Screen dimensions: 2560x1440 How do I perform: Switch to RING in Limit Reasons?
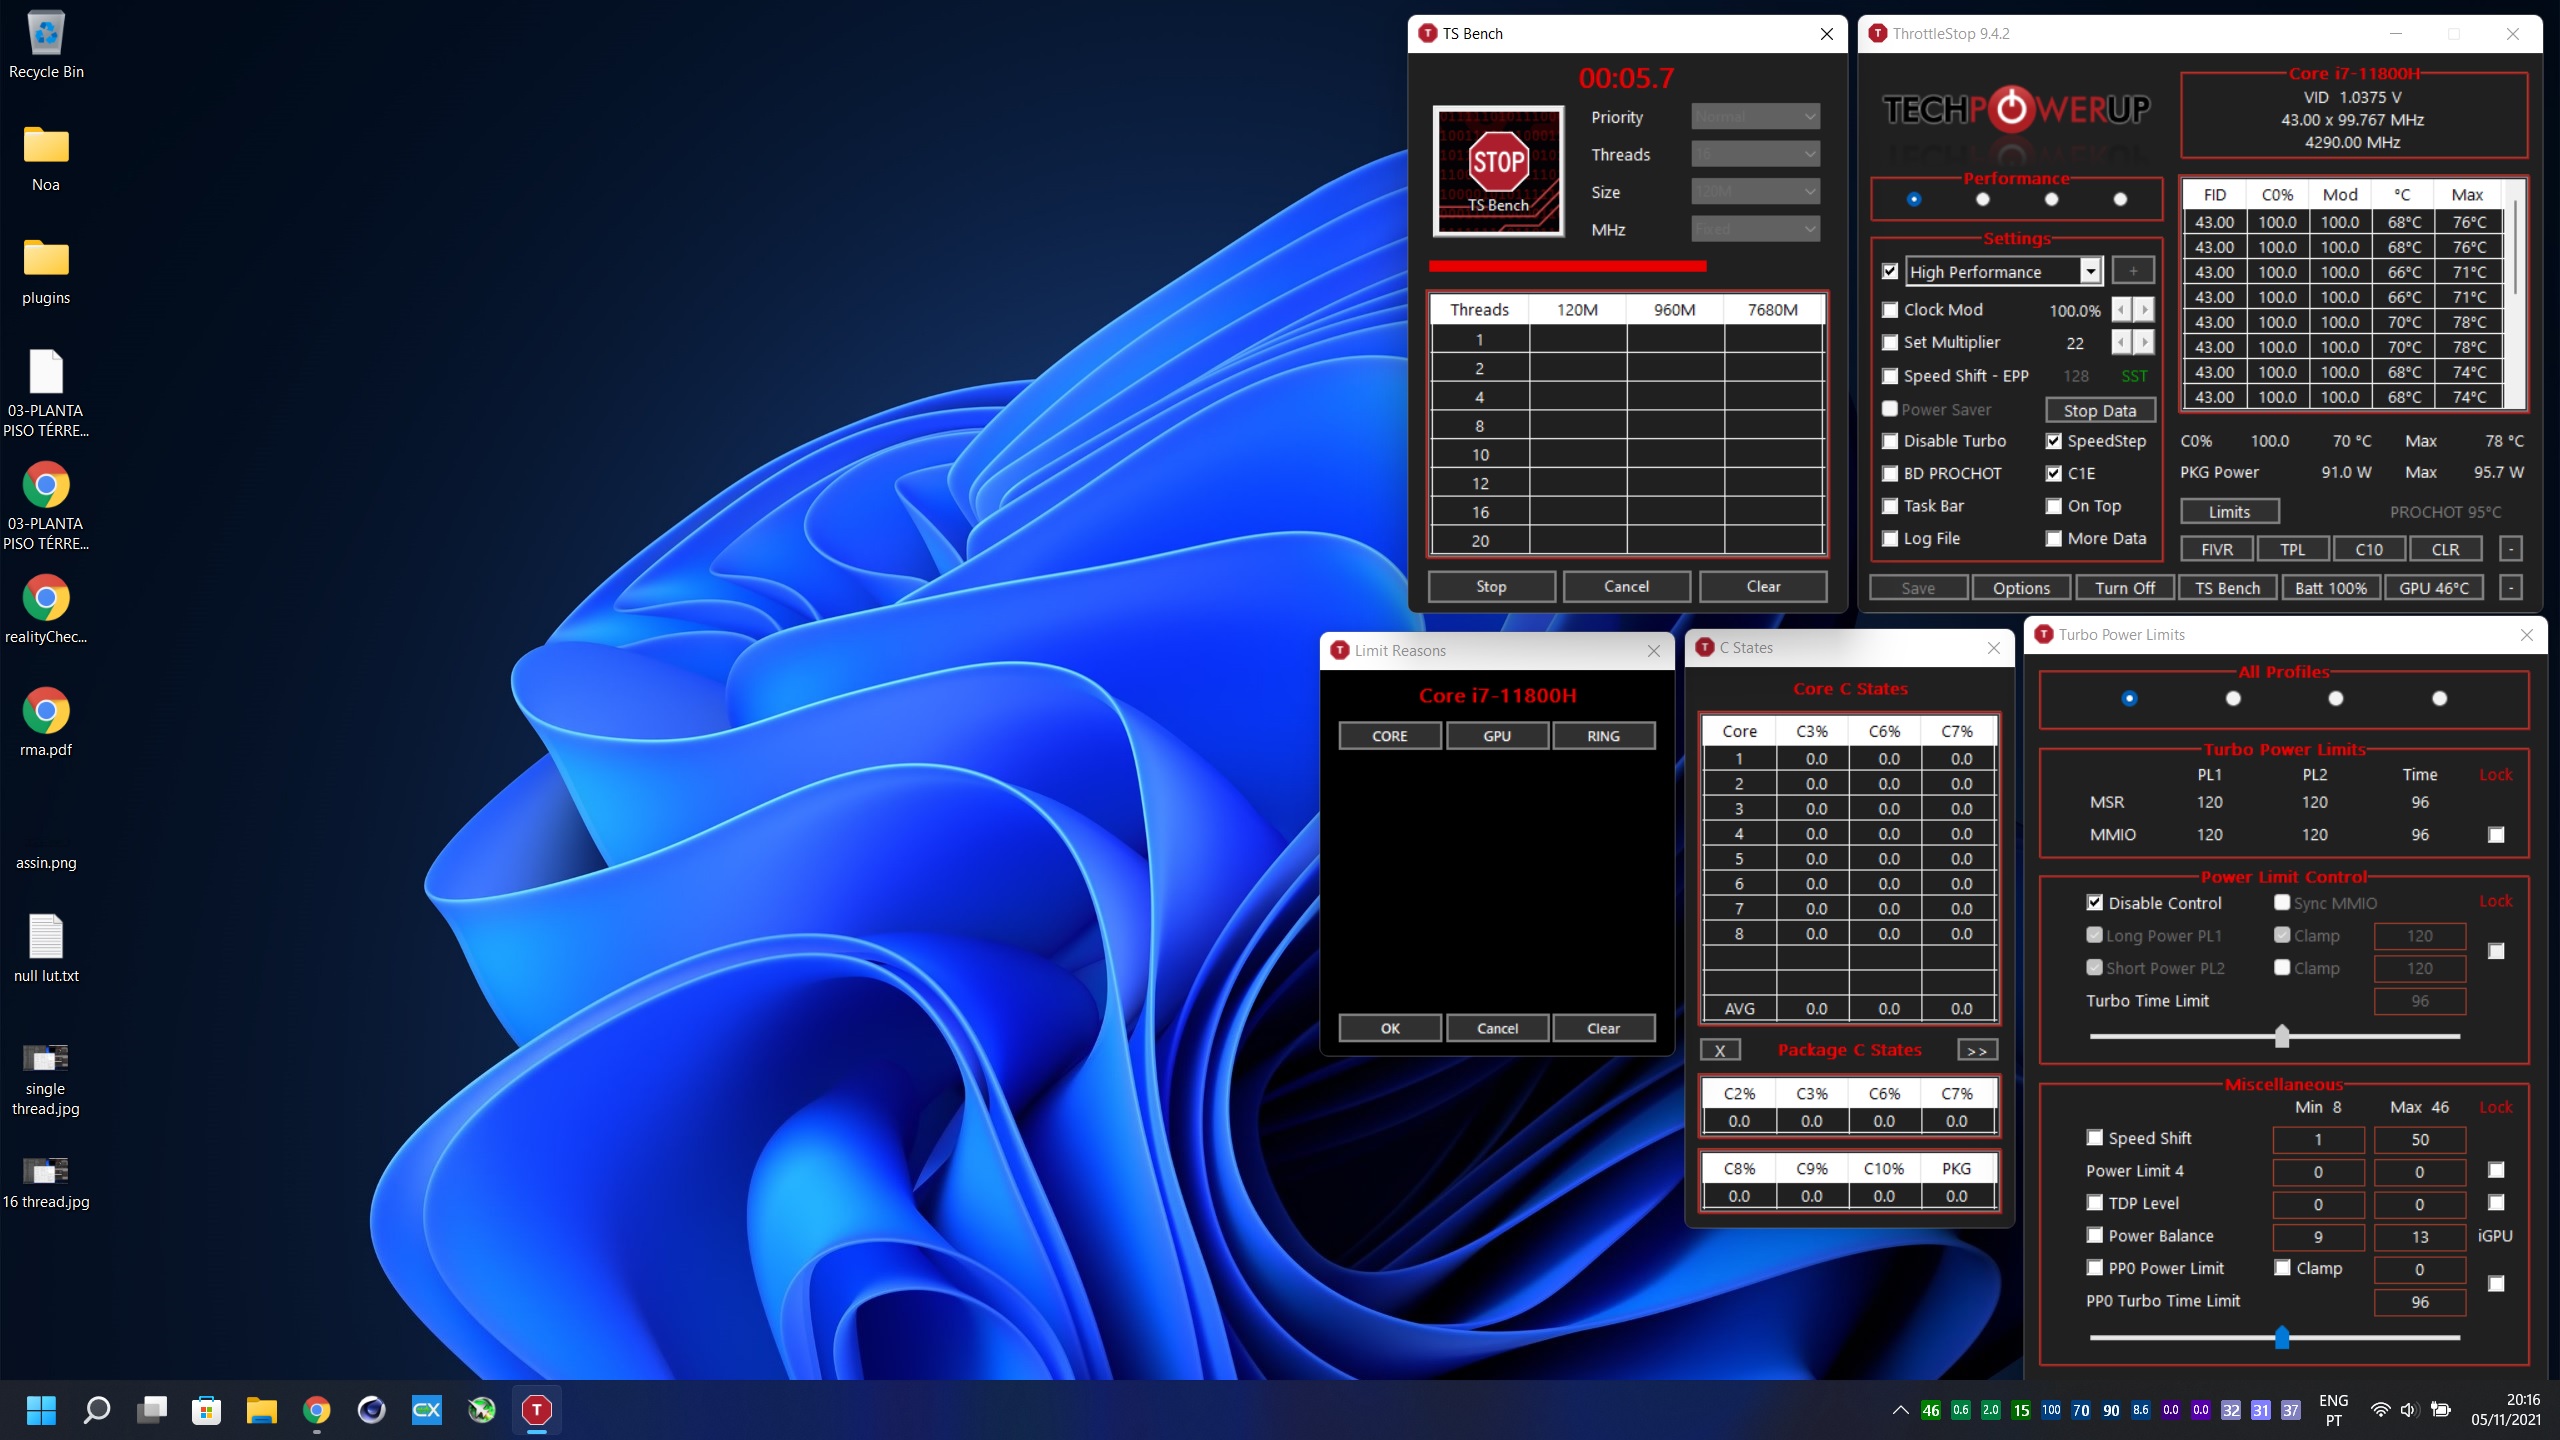tap(1603, 736)
